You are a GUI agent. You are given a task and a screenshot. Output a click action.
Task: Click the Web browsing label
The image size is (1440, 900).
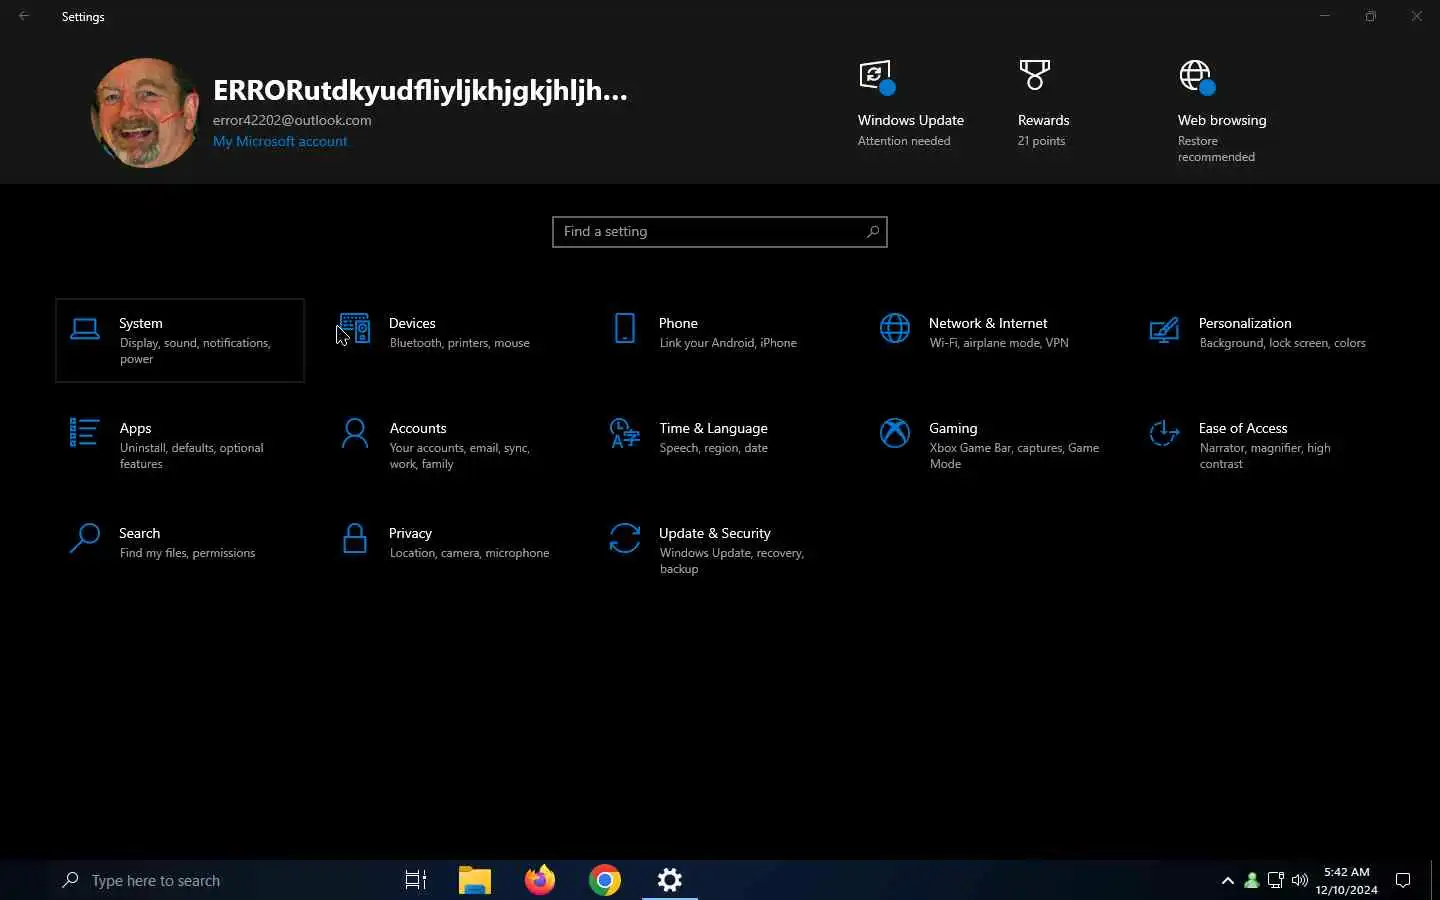pos(1222,120)
